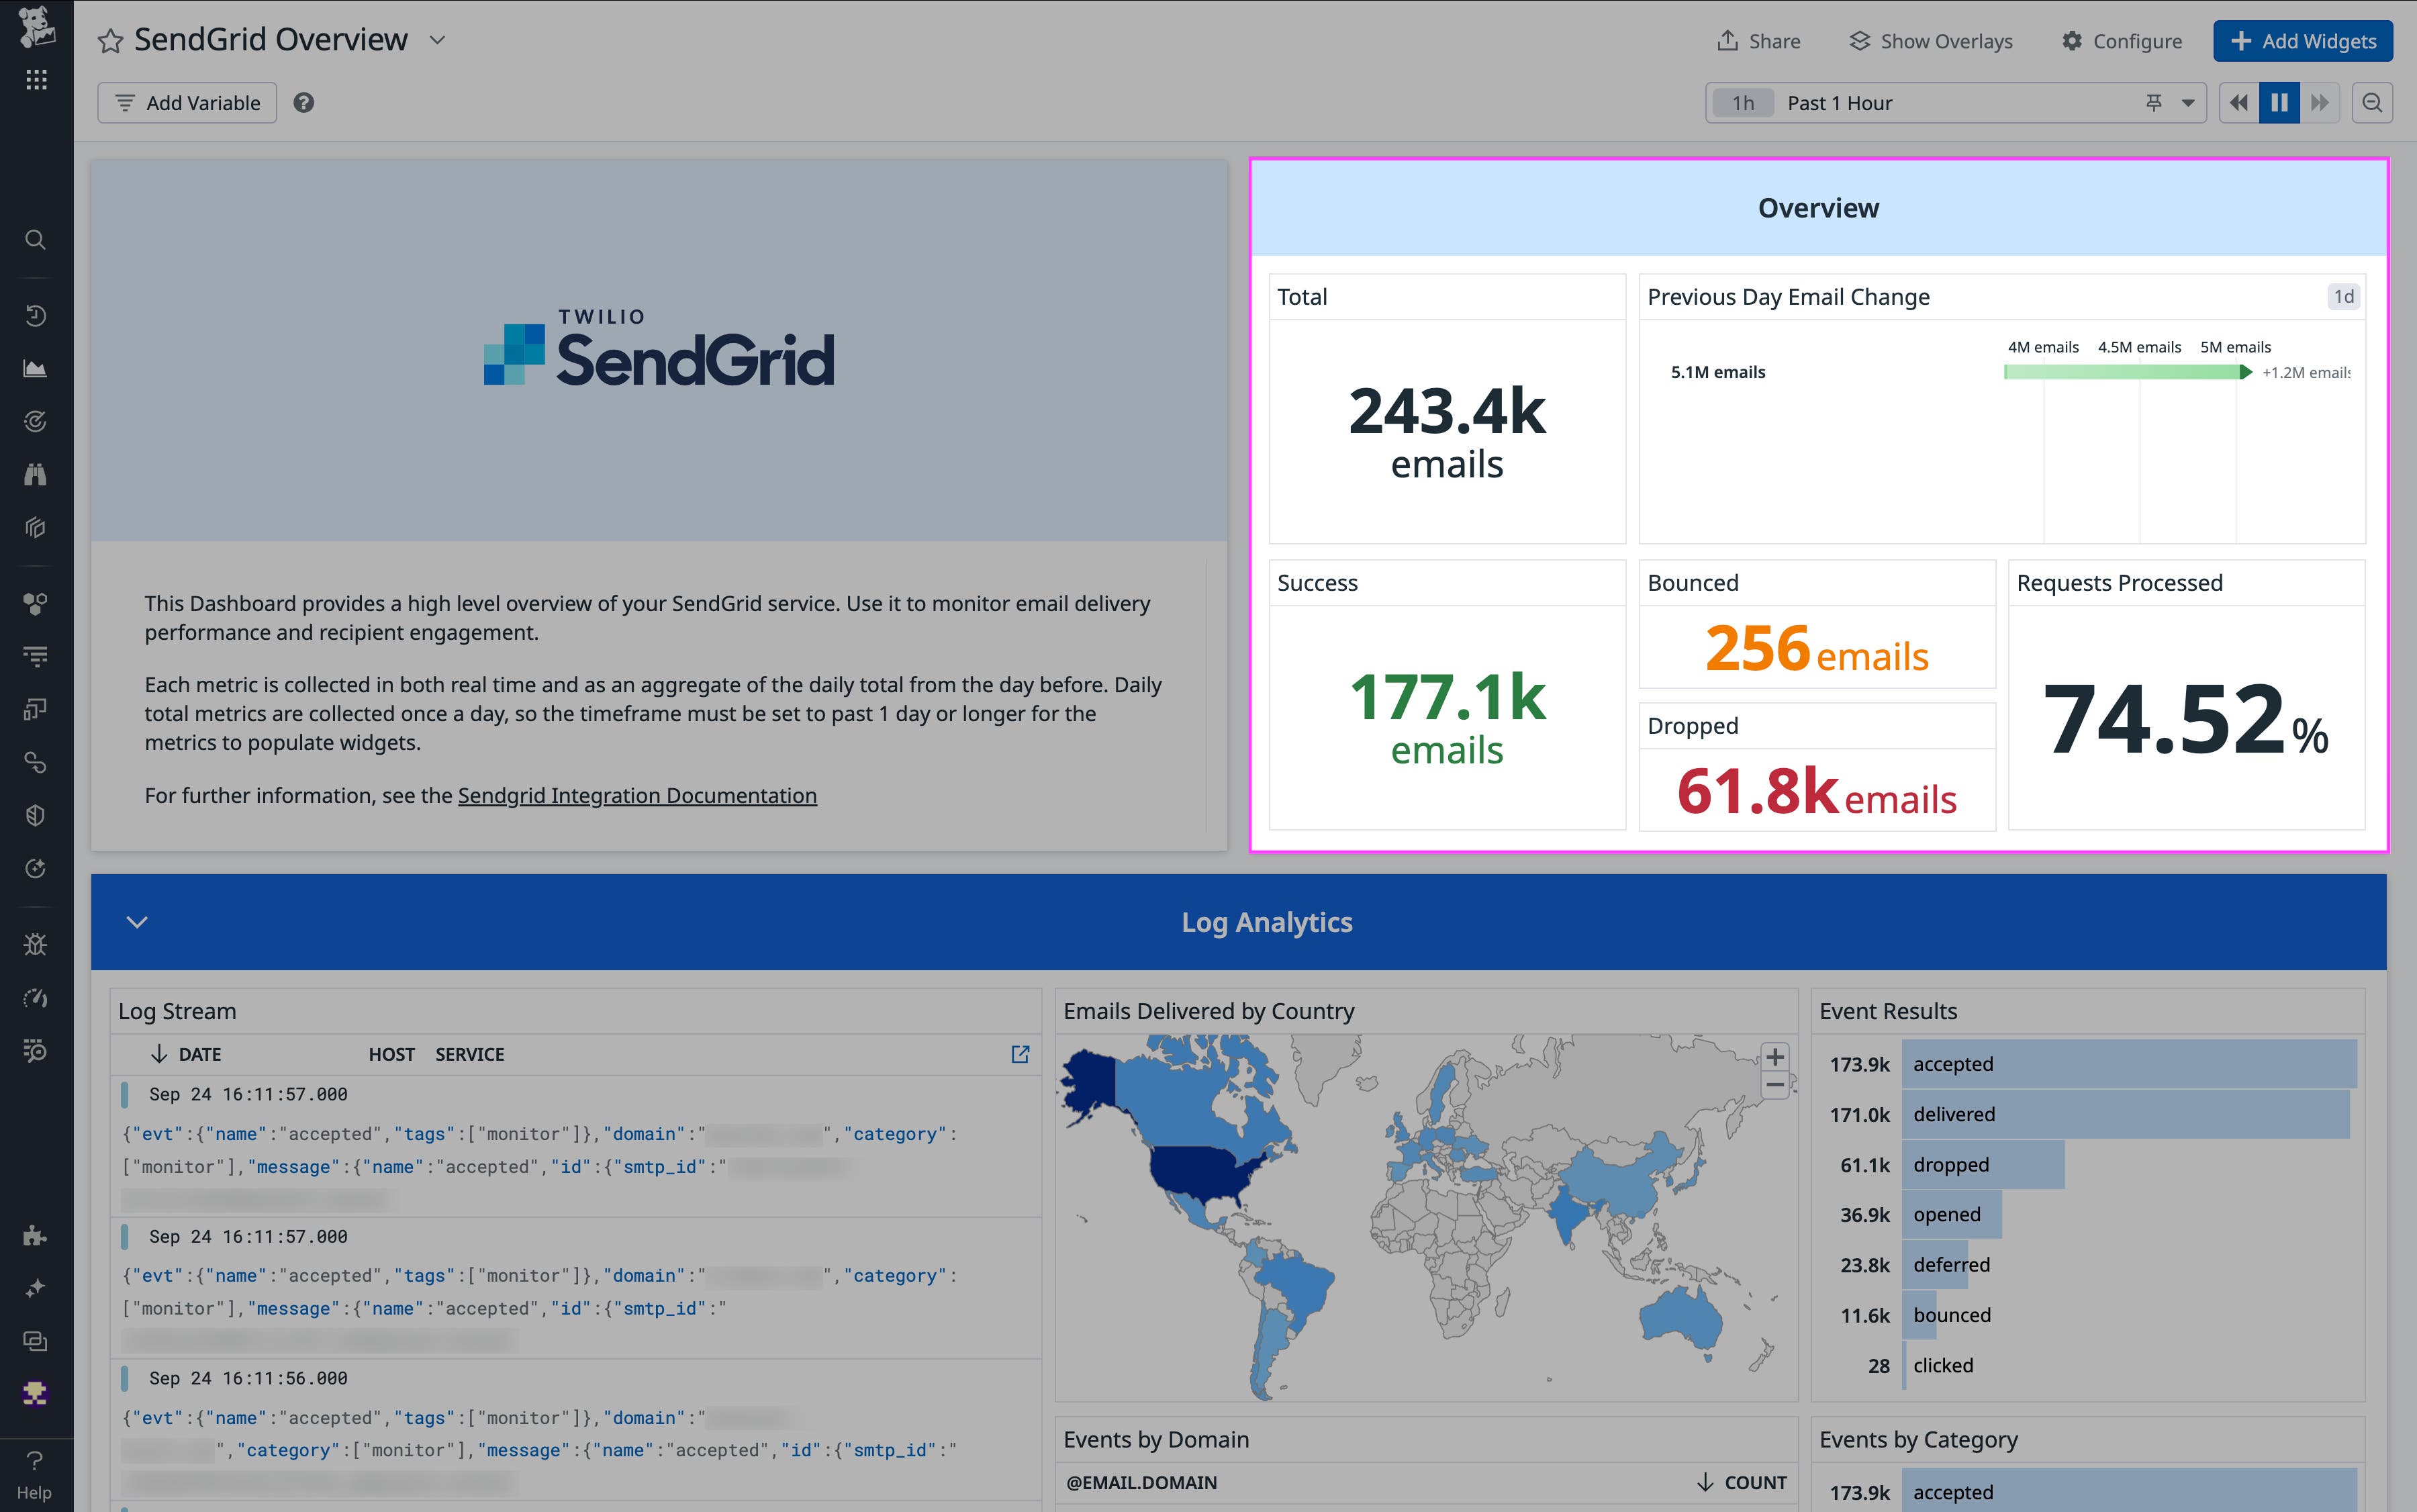
Task: Click the Datadog logo at the top left
Action: pos(36,28)
